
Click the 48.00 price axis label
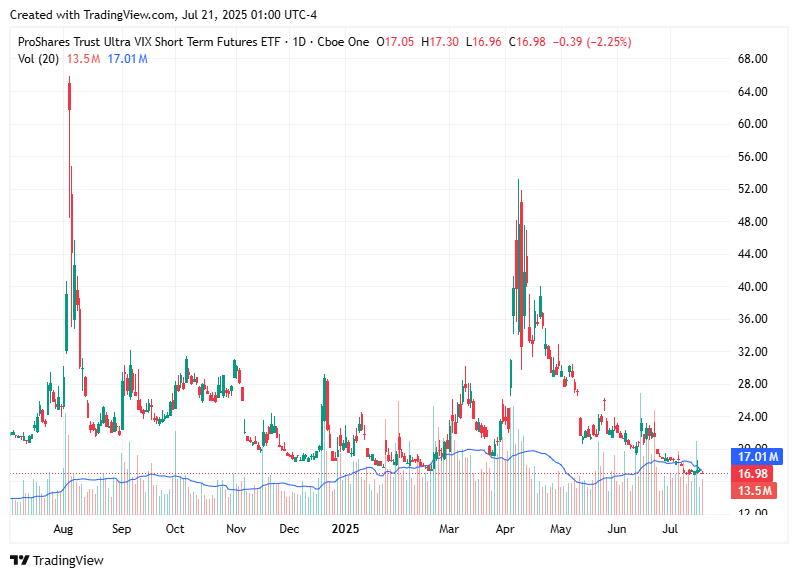(752, 222)
